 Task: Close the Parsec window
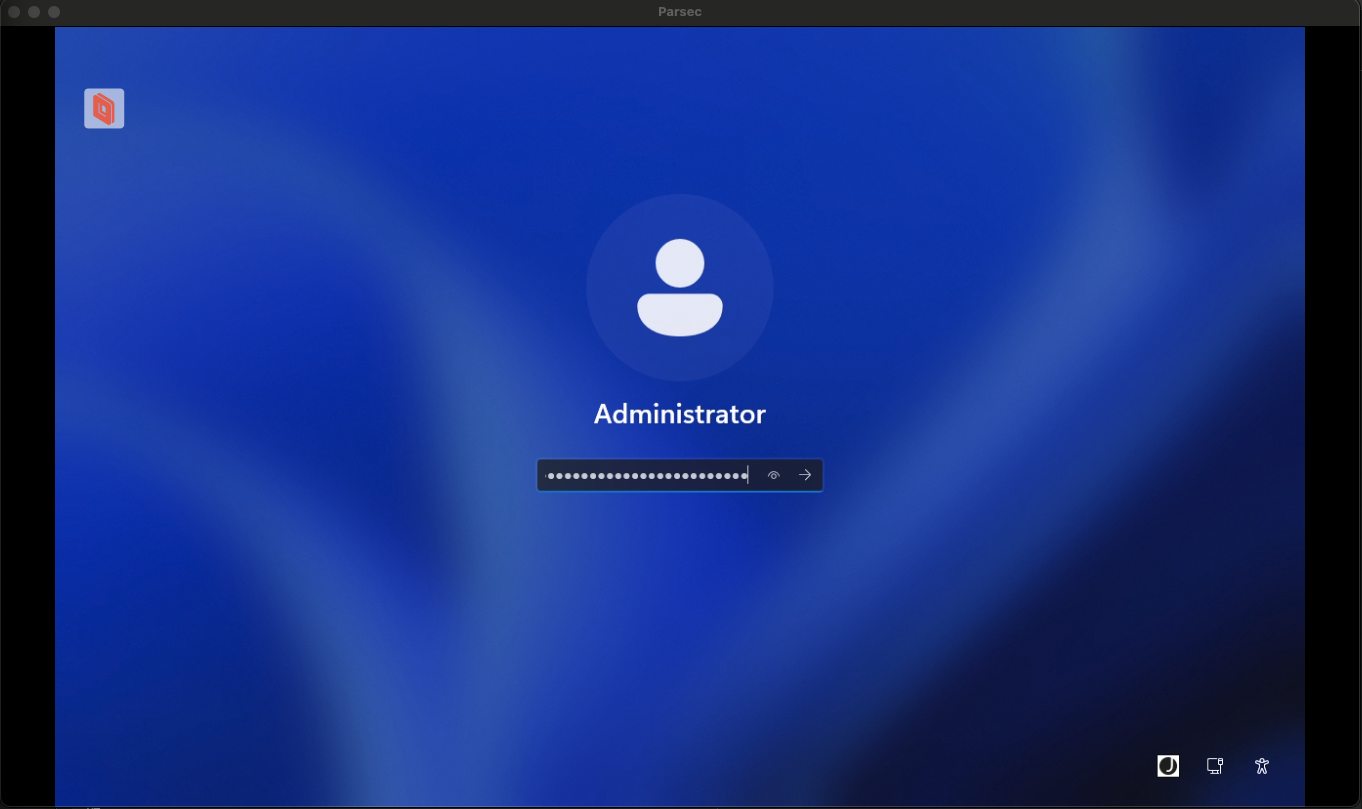tap(14, 12)
